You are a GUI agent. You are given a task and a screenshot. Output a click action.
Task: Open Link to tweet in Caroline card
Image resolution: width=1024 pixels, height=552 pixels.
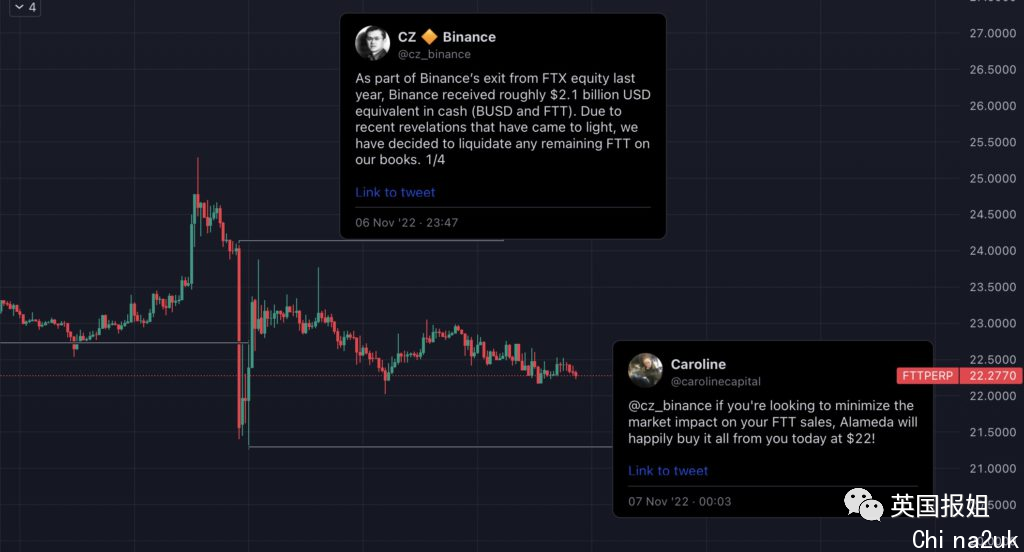point(668,471)
